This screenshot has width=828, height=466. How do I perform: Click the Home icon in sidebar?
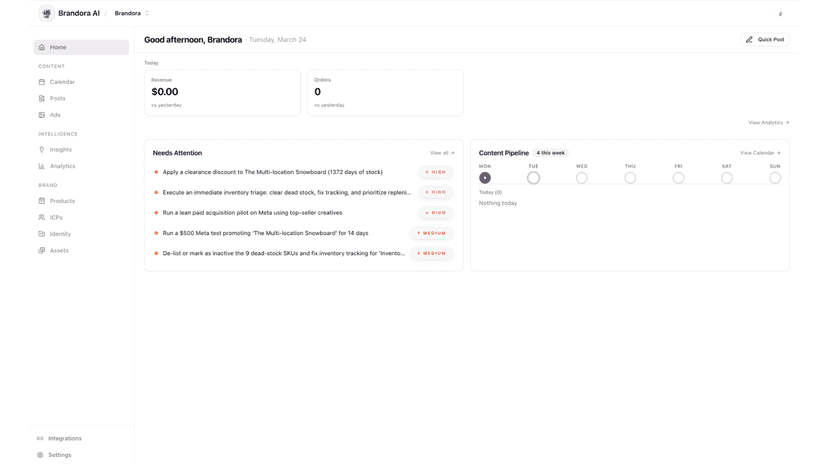click(42, 47)
